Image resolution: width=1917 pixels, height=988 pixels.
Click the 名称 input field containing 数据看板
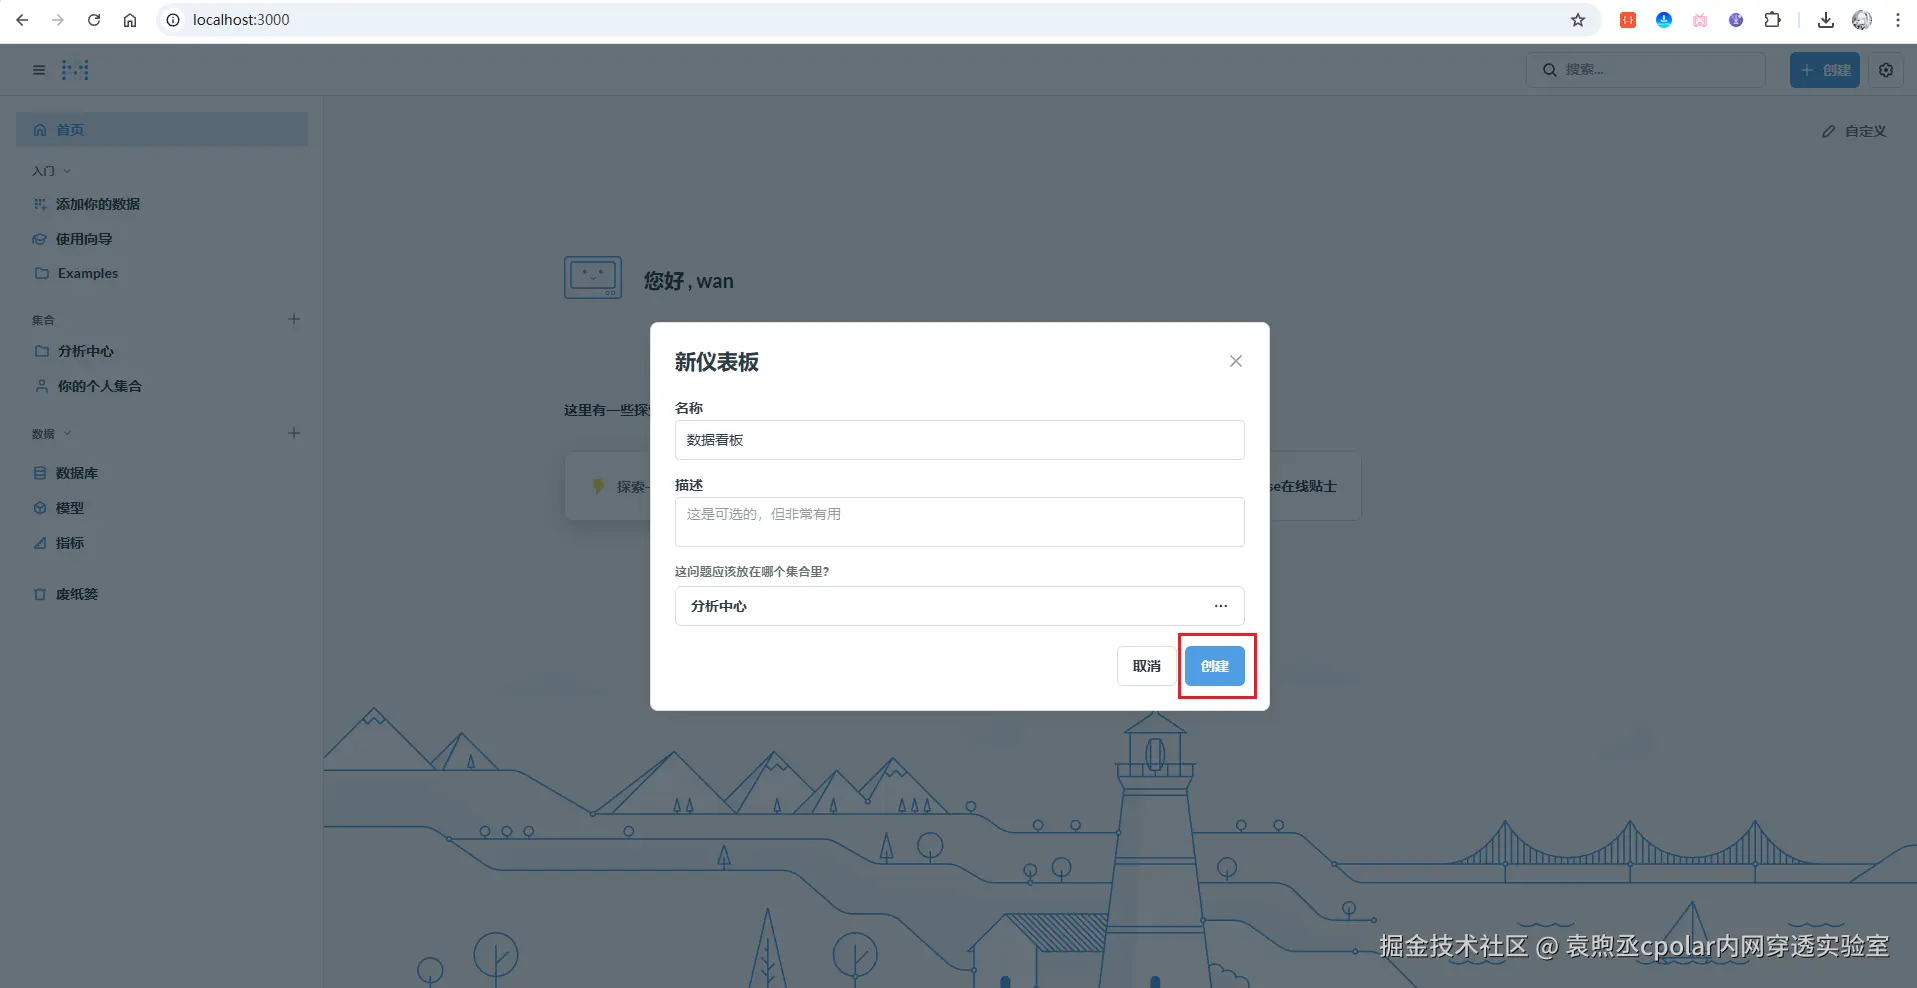pyautogui.click(x=959, y=440)
